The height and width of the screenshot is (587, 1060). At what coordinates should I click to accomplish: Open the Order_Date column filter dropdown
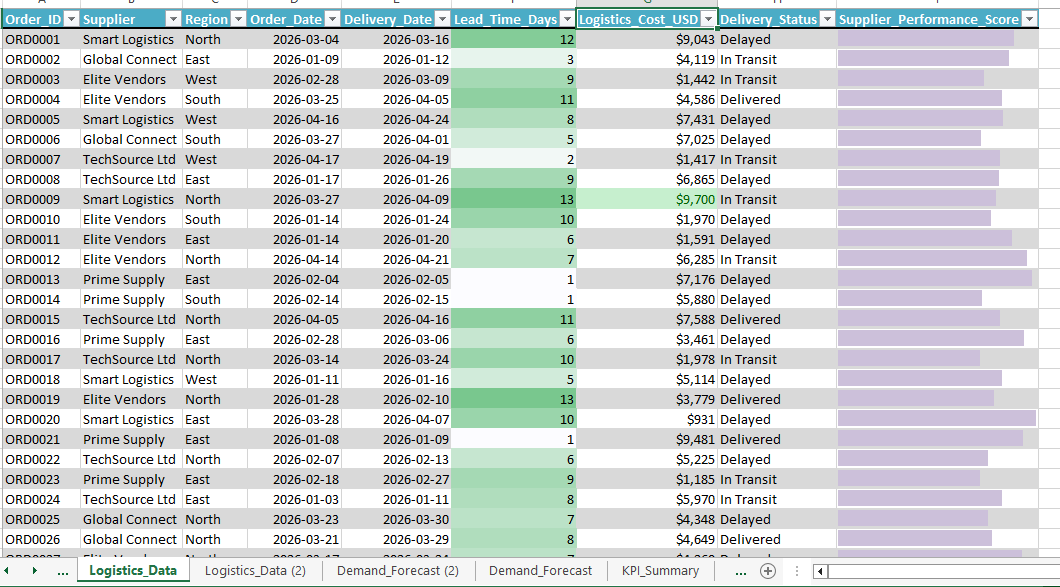(x=332, y=19)
